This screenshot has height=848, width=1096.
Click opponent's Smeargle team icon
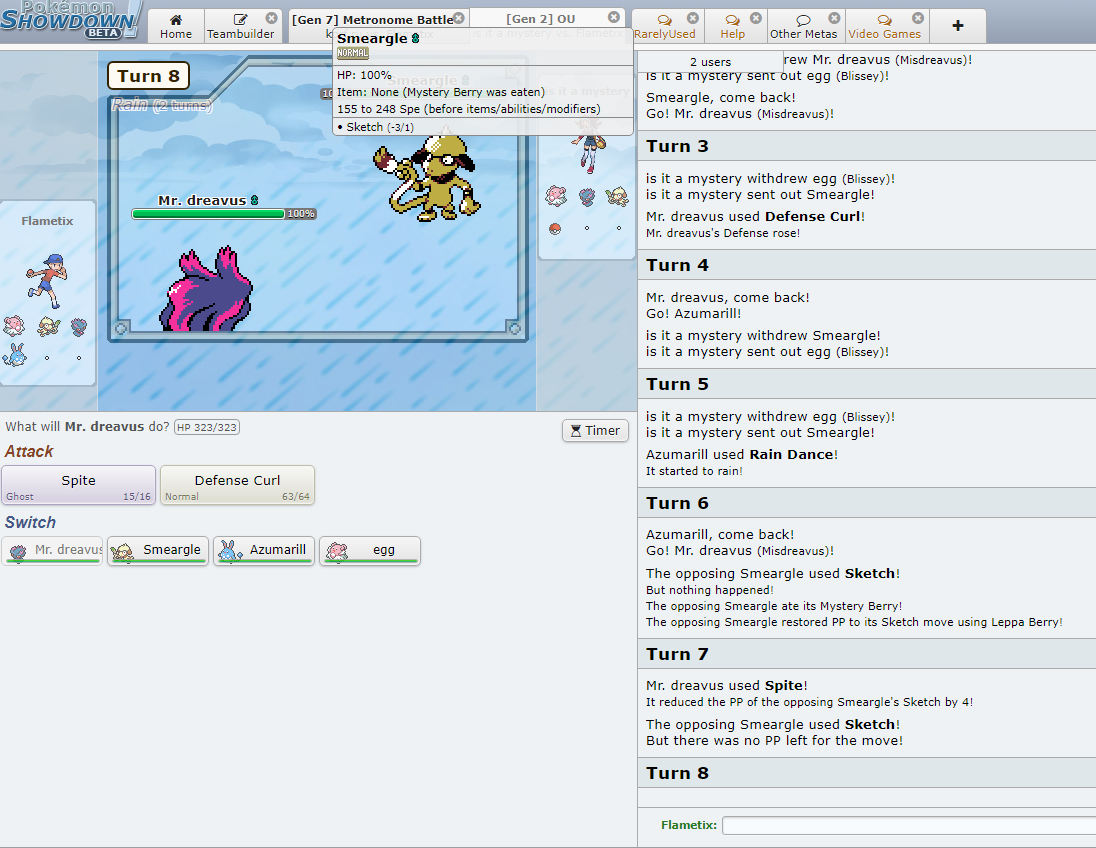(x=618, y=196)
